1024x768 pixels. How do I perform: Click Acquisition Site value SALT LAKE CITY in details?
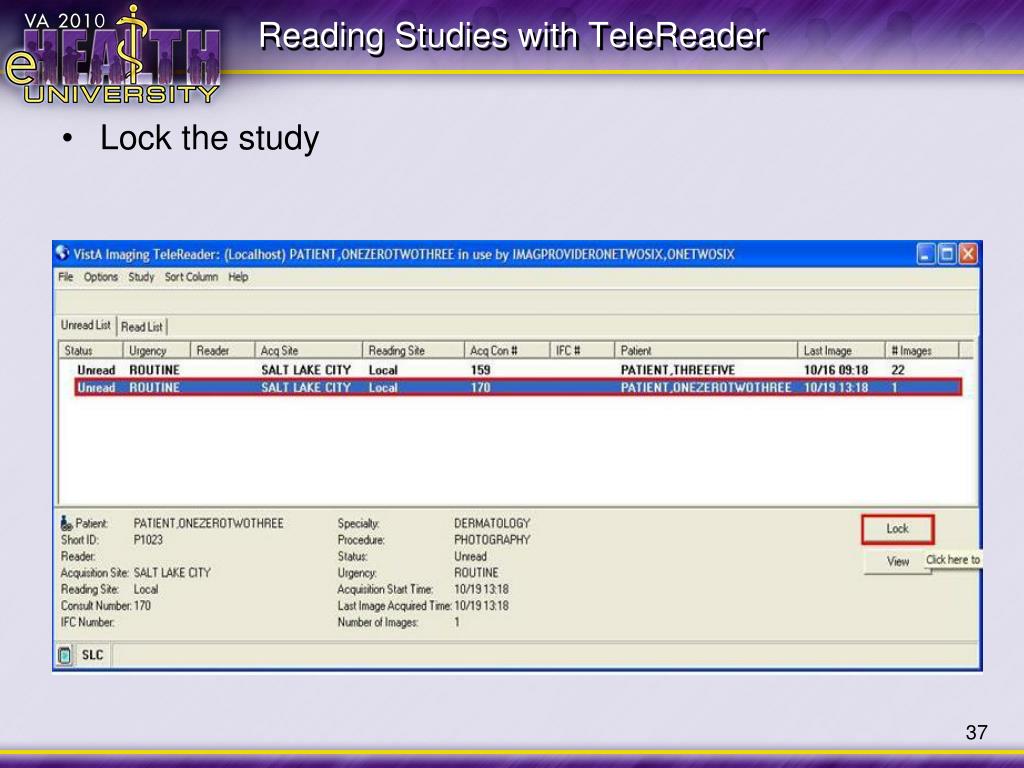coord(172,573)
